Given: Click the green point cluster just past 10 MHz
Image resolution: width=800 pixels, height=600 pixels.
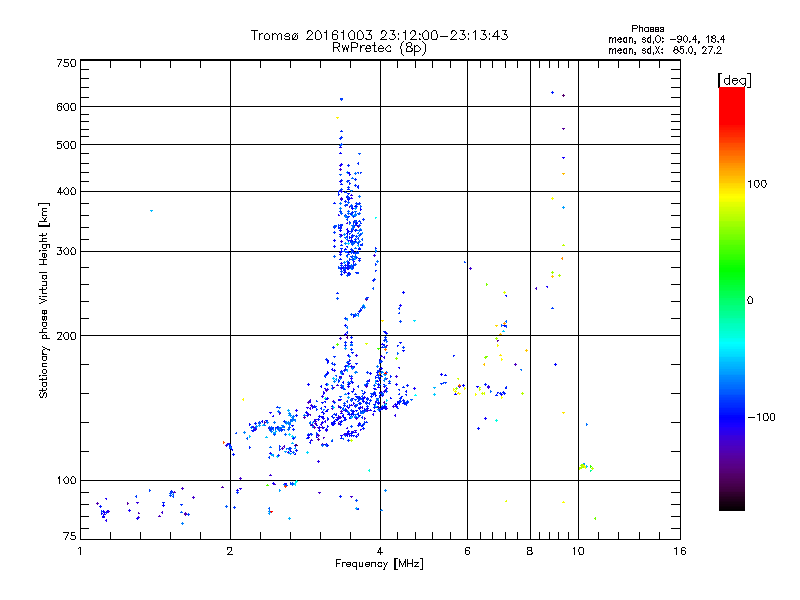Looking at the screenshot, I should tap(586, 467).
